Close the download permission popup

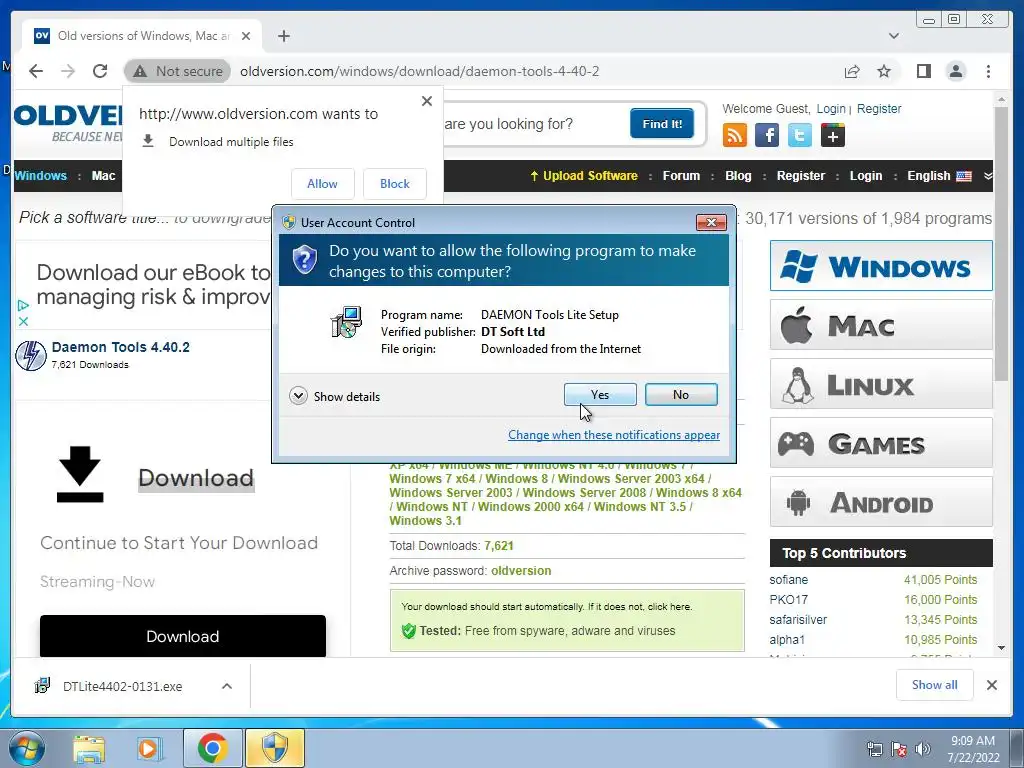click(427, 101)
